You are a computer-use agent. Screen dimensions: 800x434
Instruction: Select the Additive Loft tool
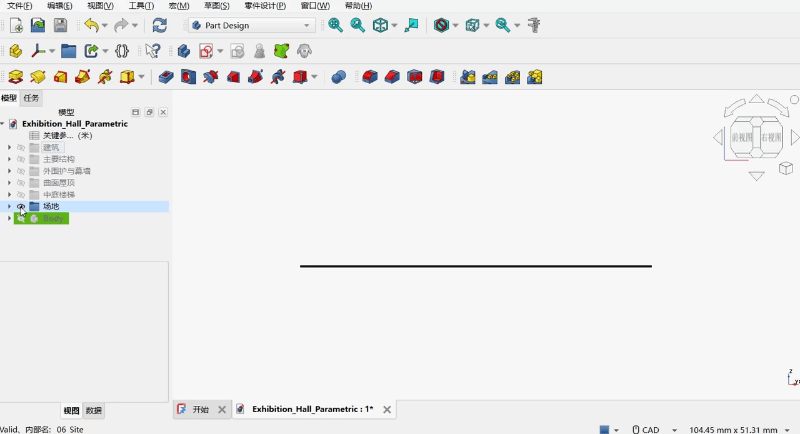pos(60,77)
